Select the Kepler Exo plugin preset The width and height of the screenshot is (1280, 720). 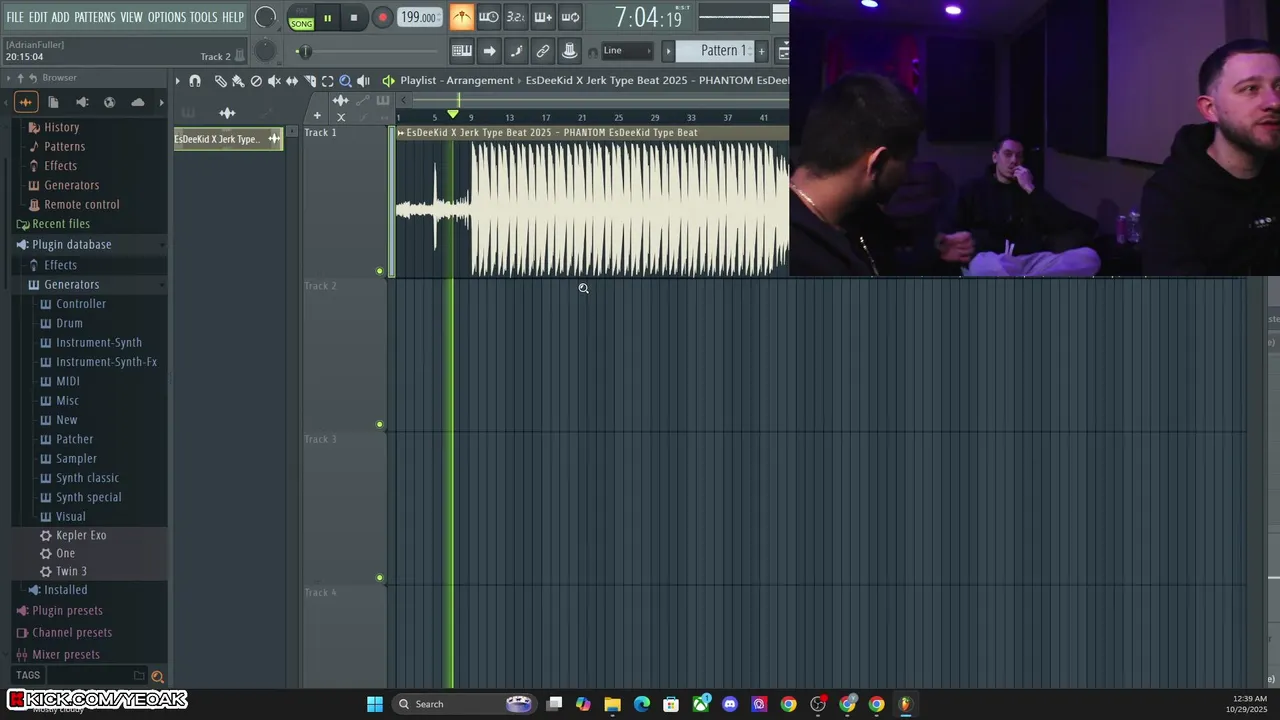click(x=81, y=535)
